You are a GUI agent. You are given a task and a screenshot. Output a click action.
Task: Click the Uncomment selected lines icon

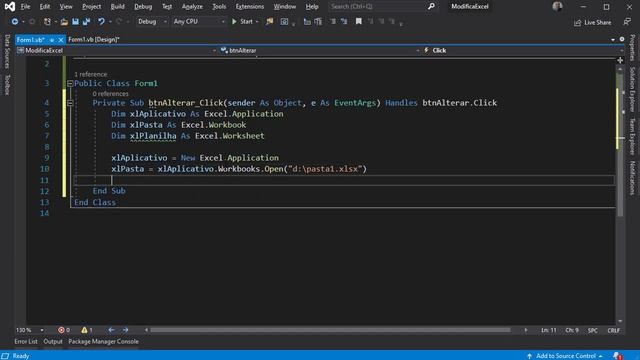coord(318,22)
